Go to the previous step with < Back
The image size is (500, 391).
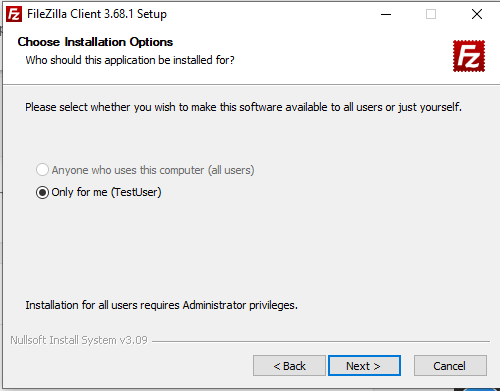click(x=289, y=366)
